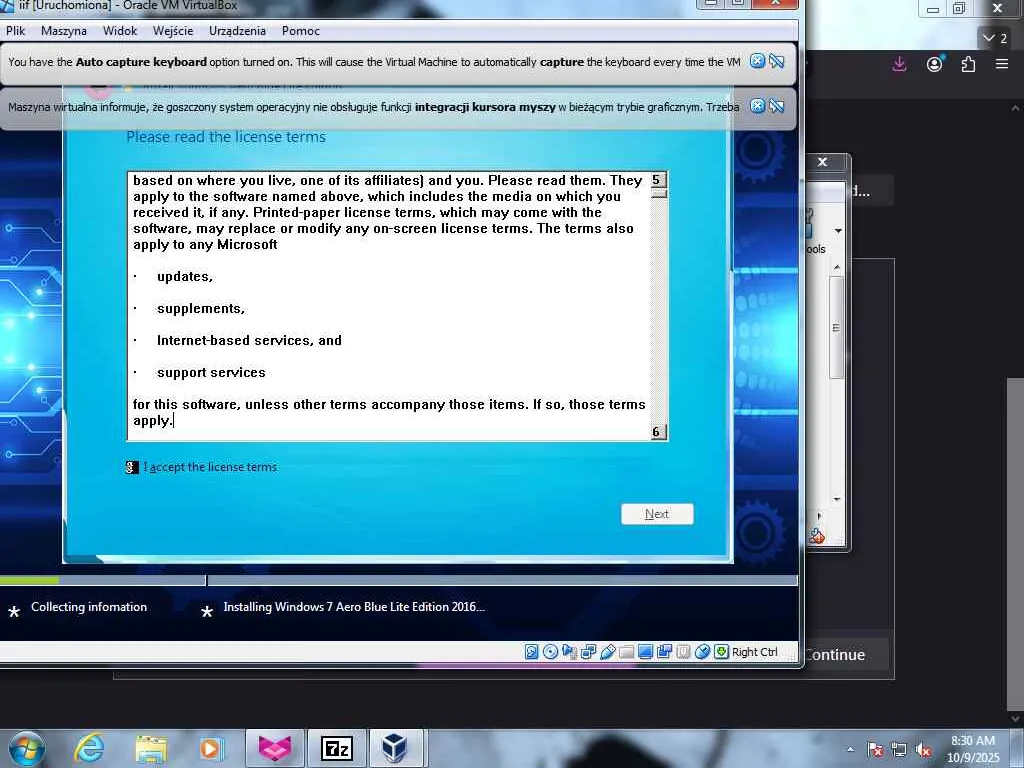Click the Action Center flag tray icon
Screen dimensions: 1024x768
pyautogui.click(x=876, y=750)
